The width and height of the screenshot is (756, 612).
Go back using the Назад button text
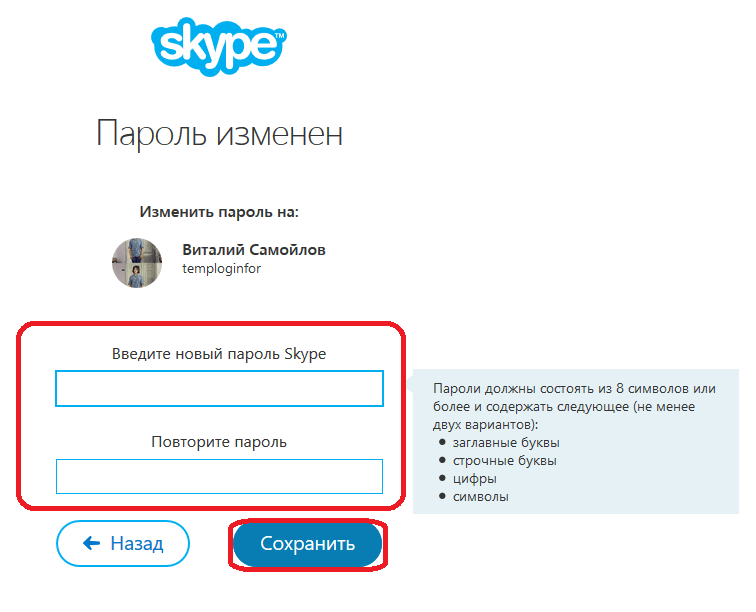[x=137, y=544]
